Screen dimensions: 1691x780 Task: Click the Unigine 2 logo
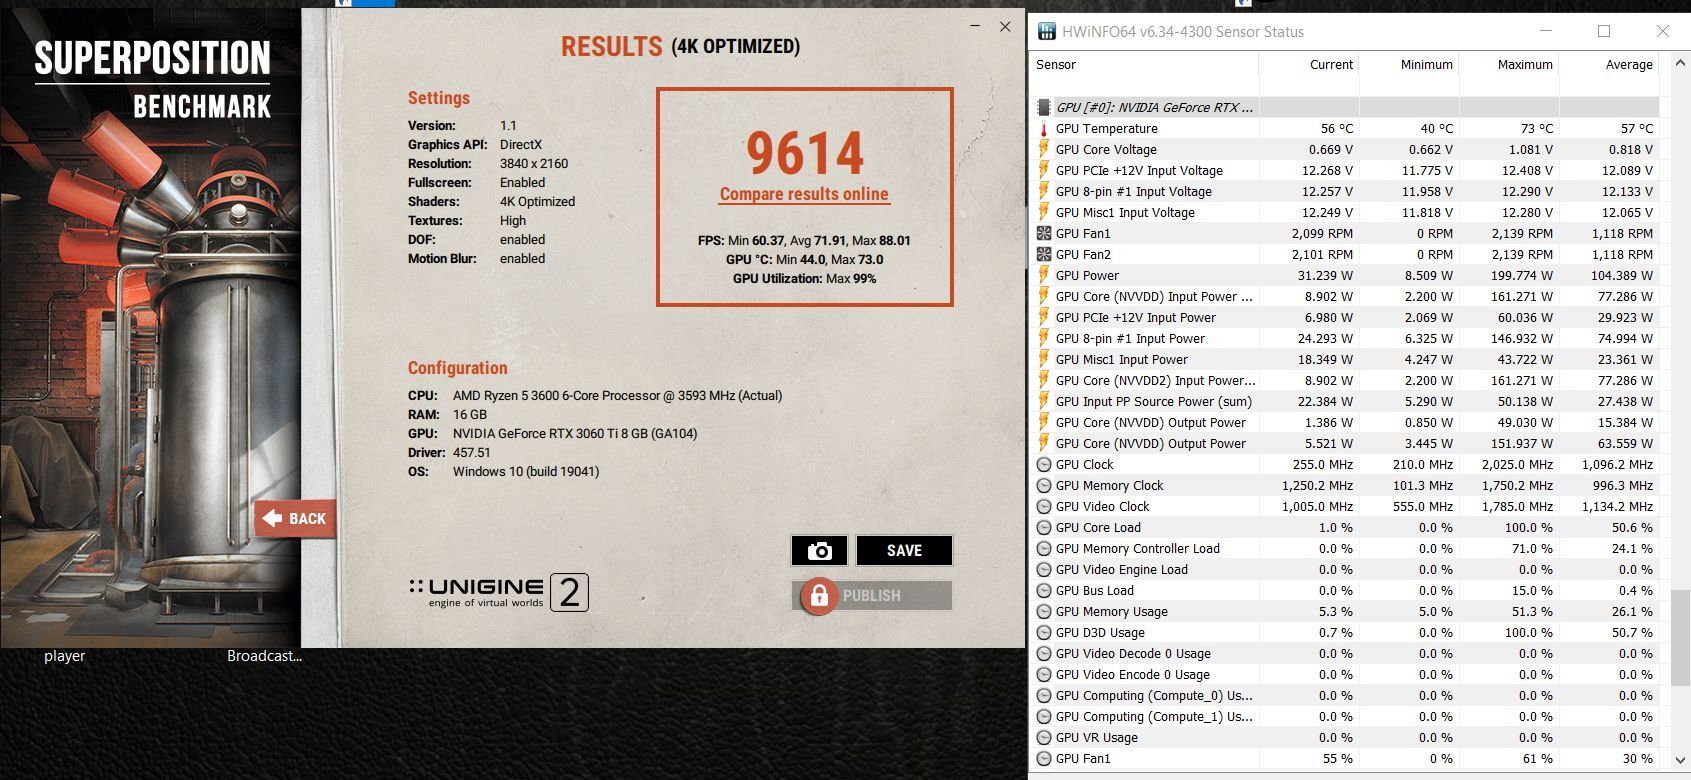coord(499,592)
